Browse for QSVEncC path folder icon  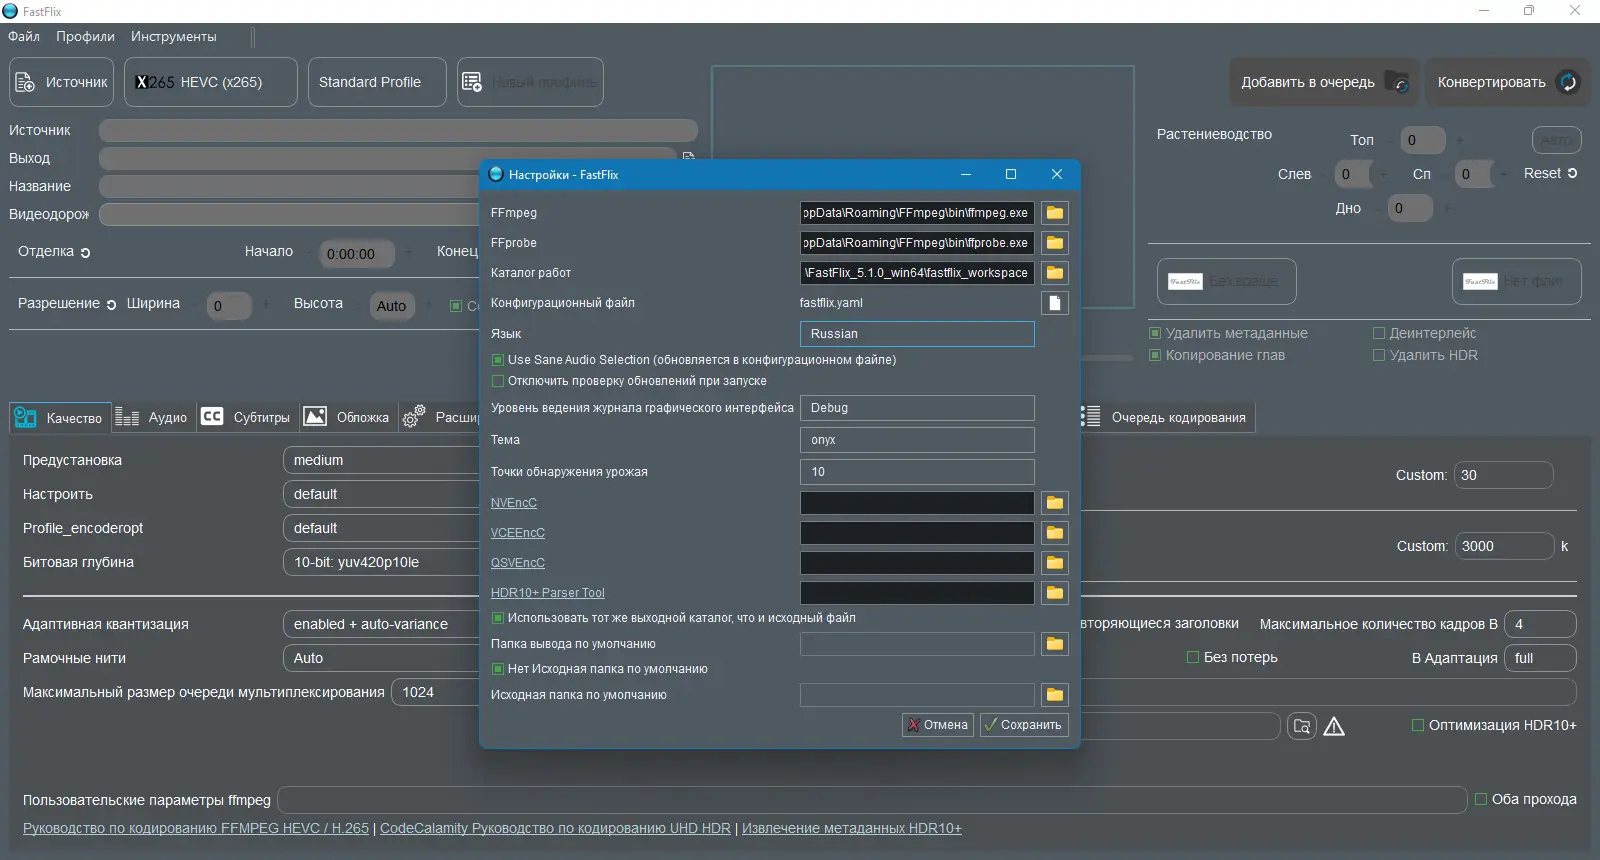(1055, 563)
